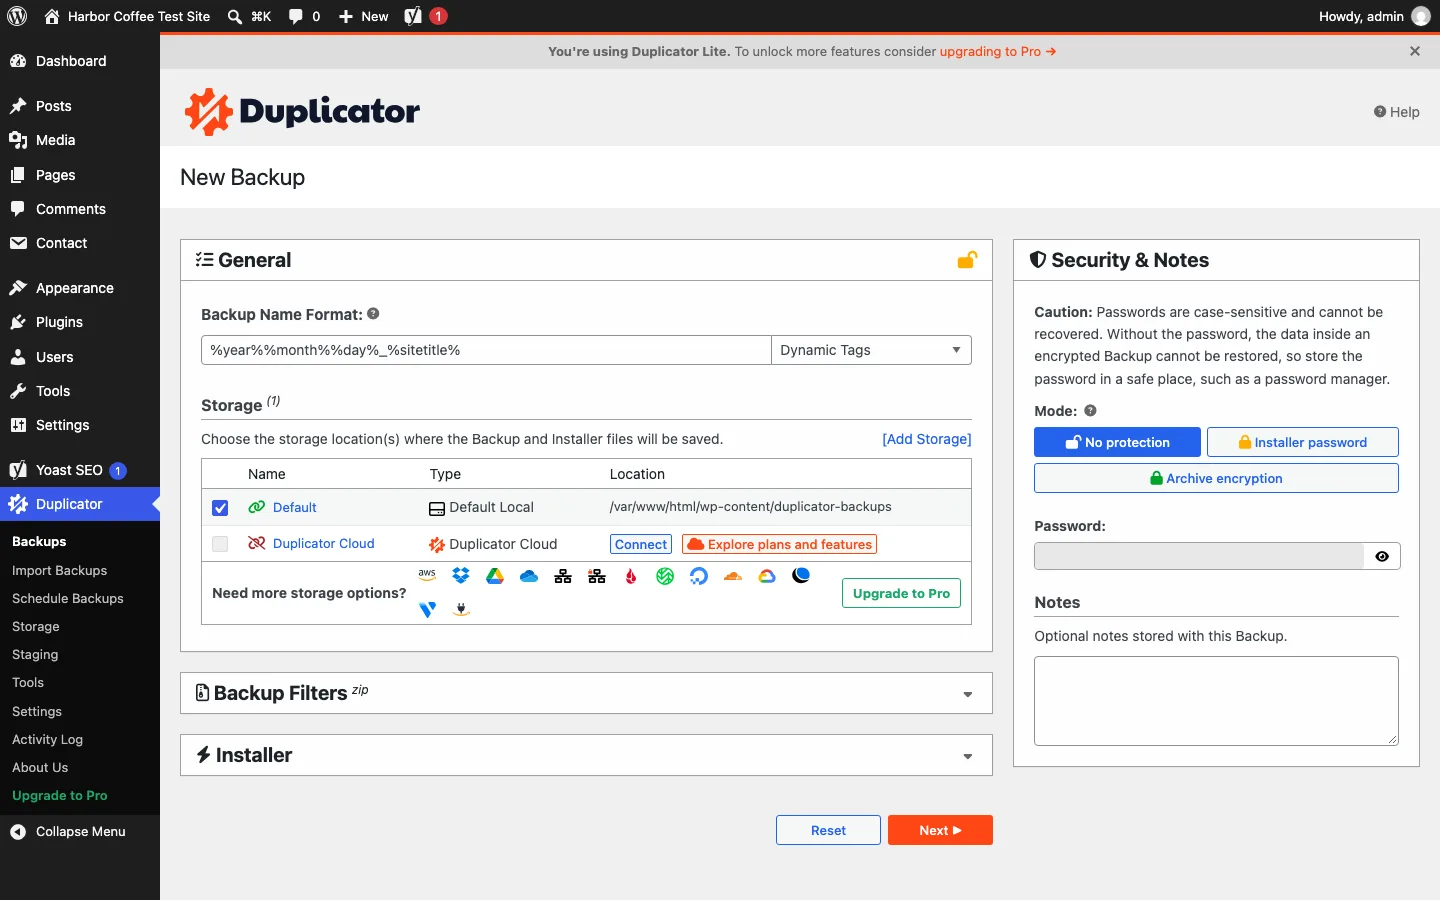Click help icon beside Backup Name Format

(373, 314)
